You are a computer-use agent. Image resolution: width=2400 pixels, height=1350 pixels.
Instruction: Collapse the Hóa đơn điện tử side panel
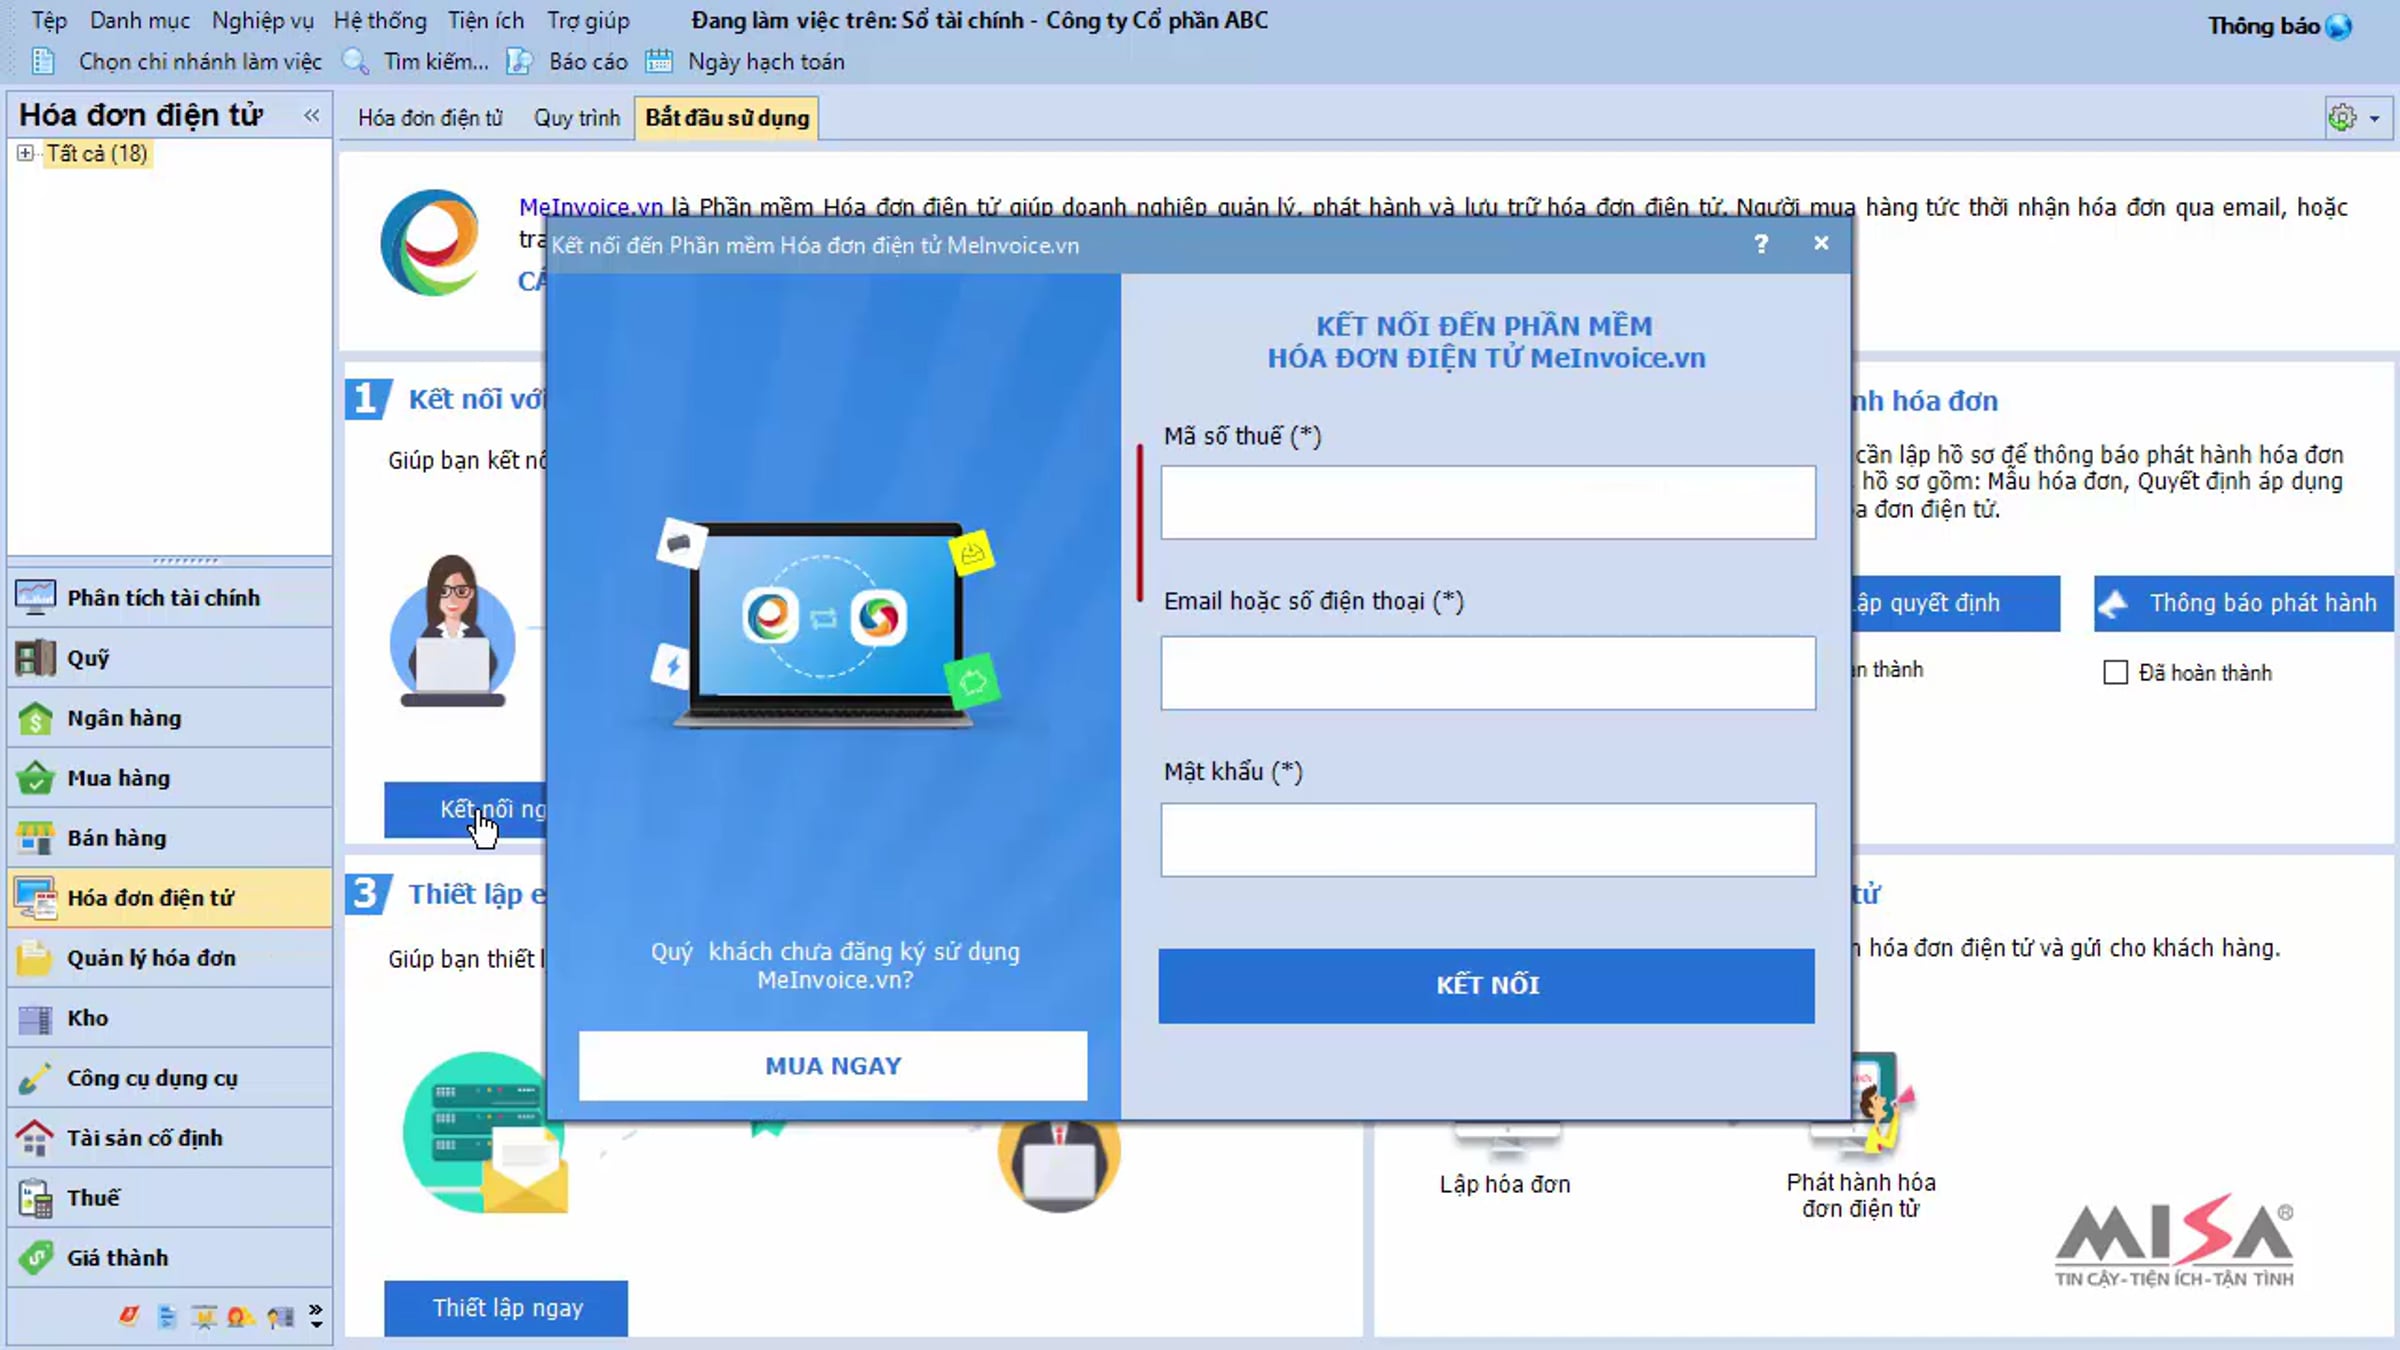(312, 116)
